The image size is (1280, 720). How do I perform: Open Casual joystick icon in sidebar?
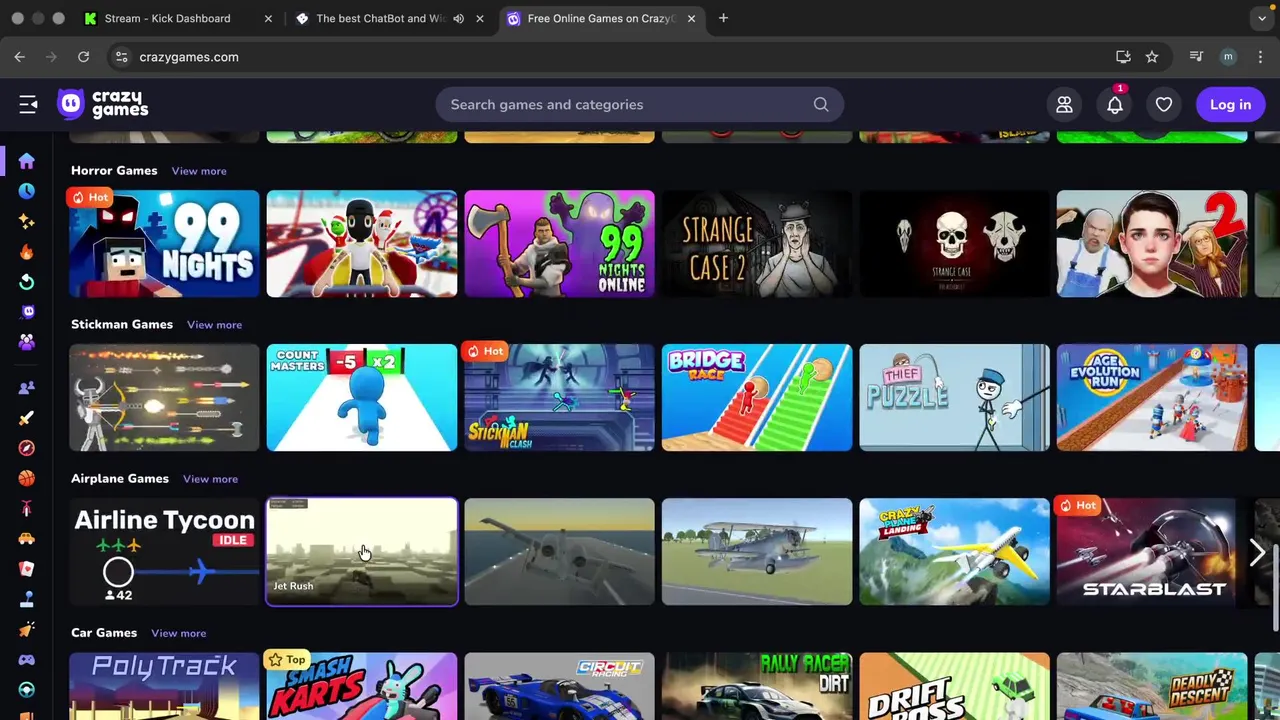click(x=27, y=599)
